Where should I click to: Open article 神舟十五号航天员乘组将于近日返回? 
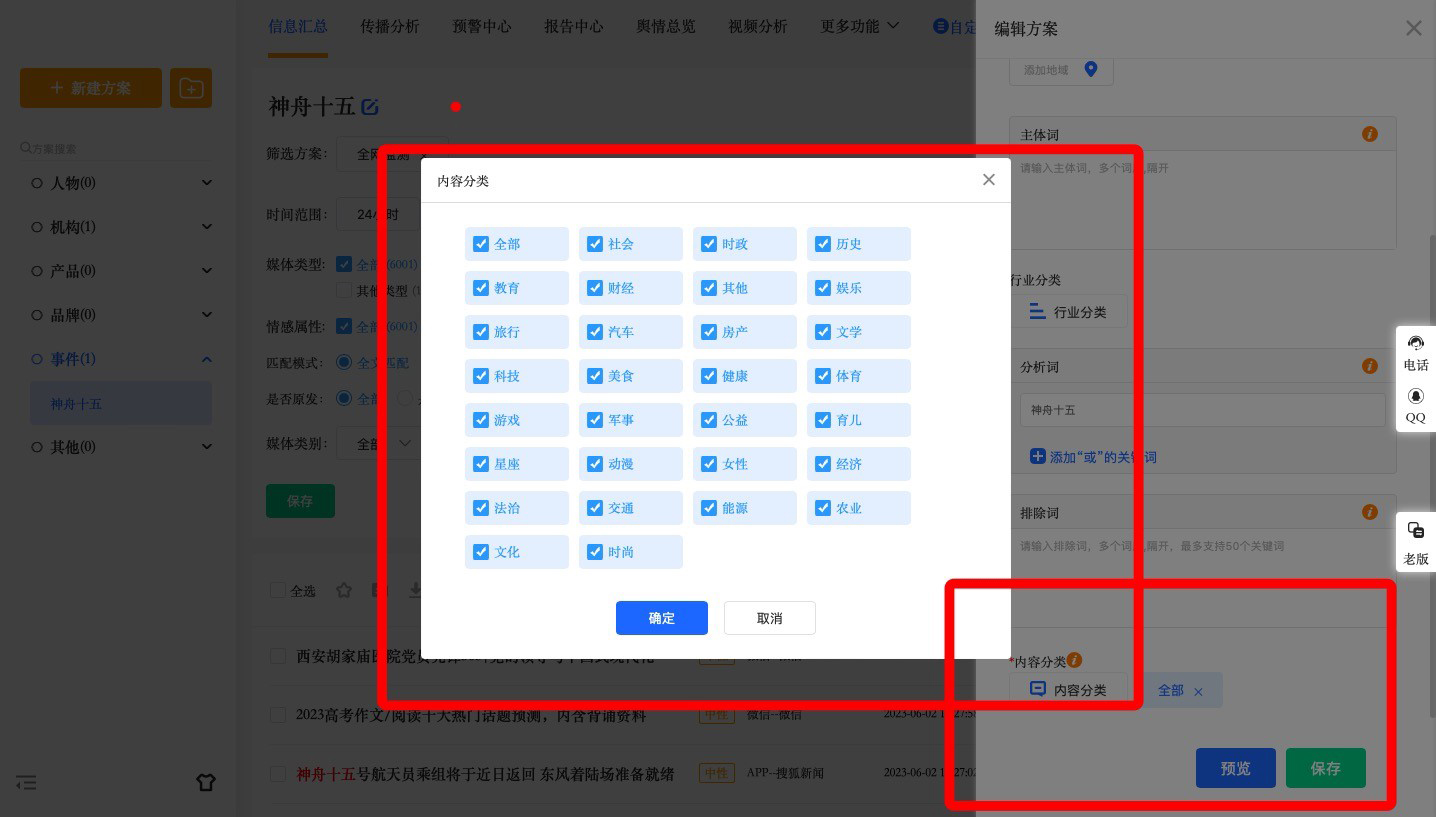(485, 774)
